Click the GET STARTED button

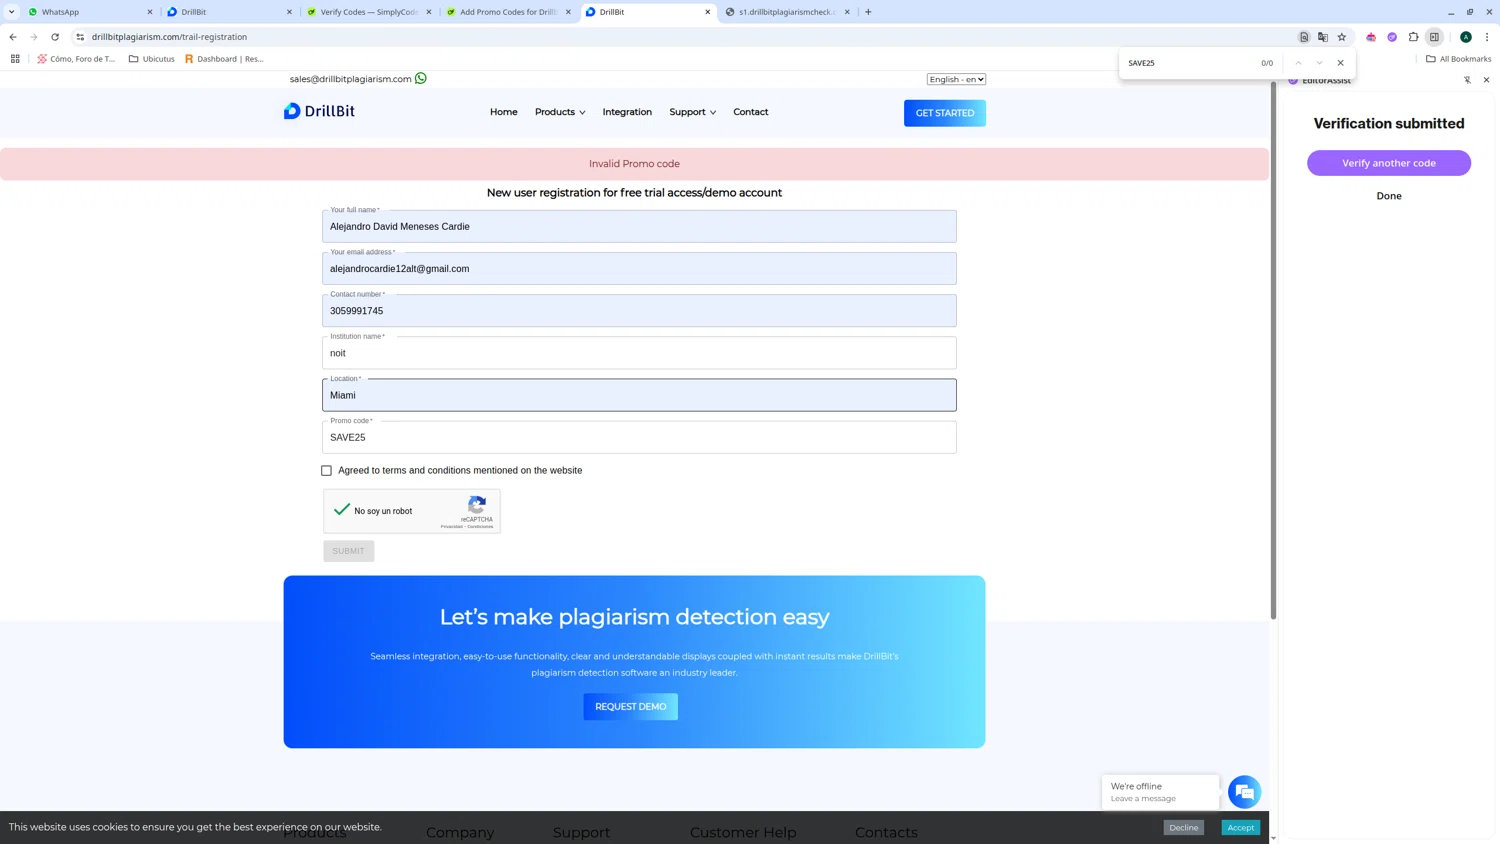[x=945, y=113]
